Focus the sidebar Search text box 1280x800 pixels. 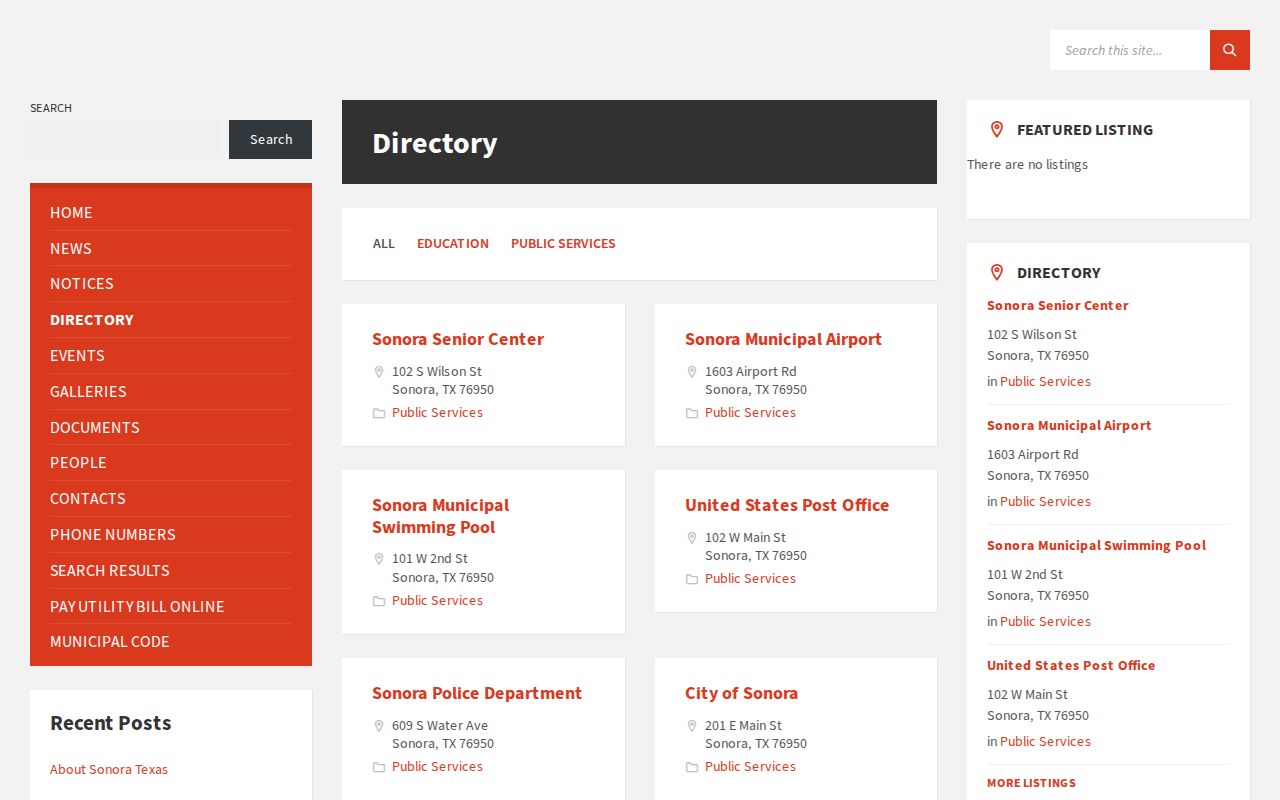(x=124, y=139)
